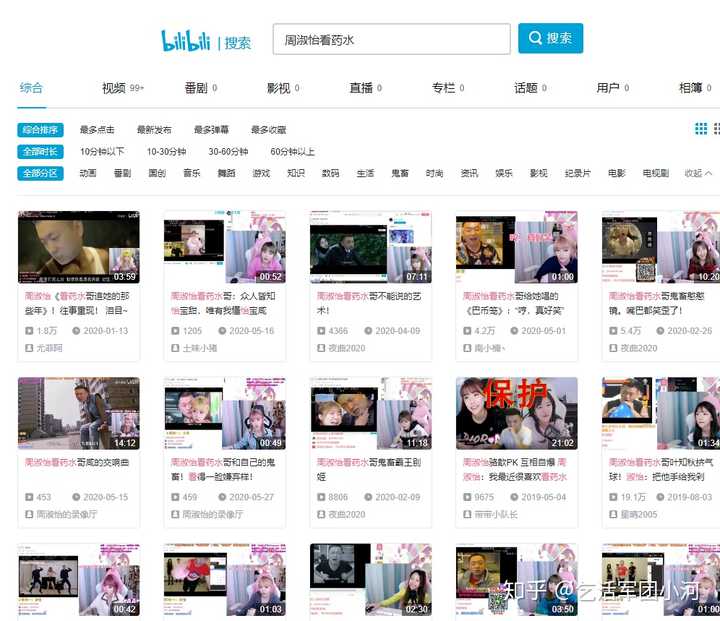This screenshot has height=621, width=720.
Task: Open the 视频 99+ tab
Action: coord(123,88)
